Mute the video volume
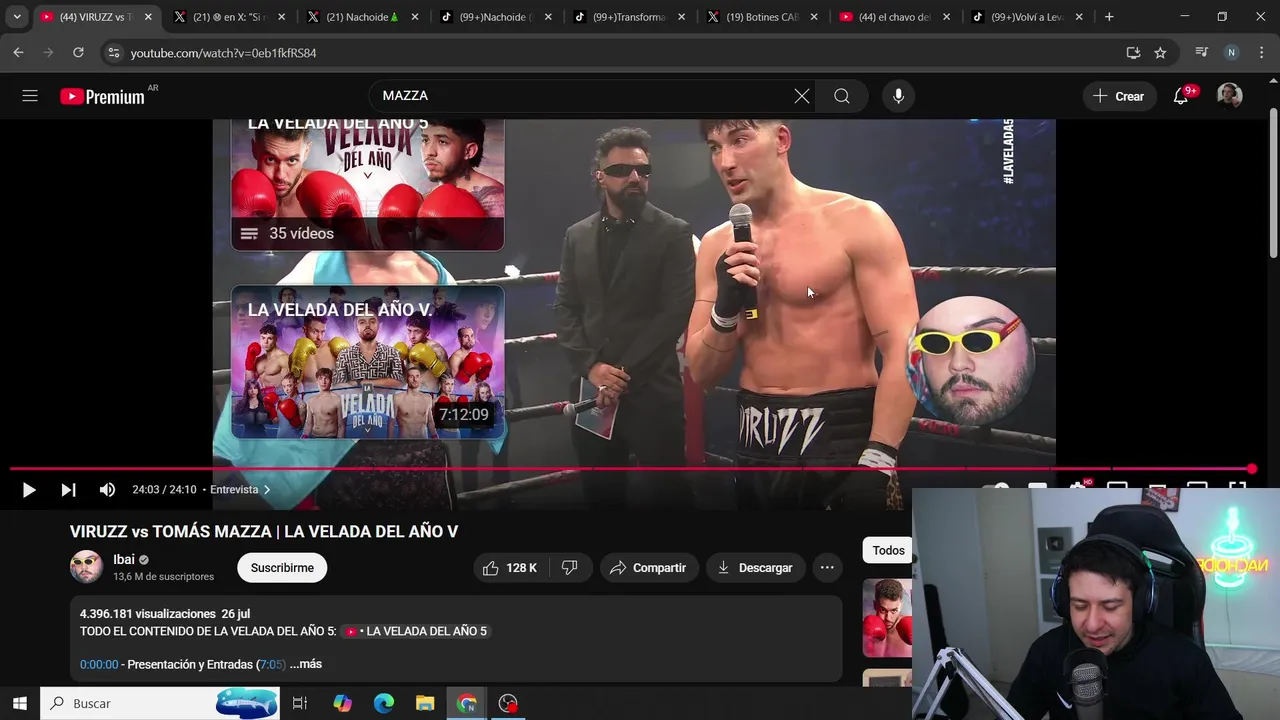Screen dimensions: 1280x720 tap(107, 490)
